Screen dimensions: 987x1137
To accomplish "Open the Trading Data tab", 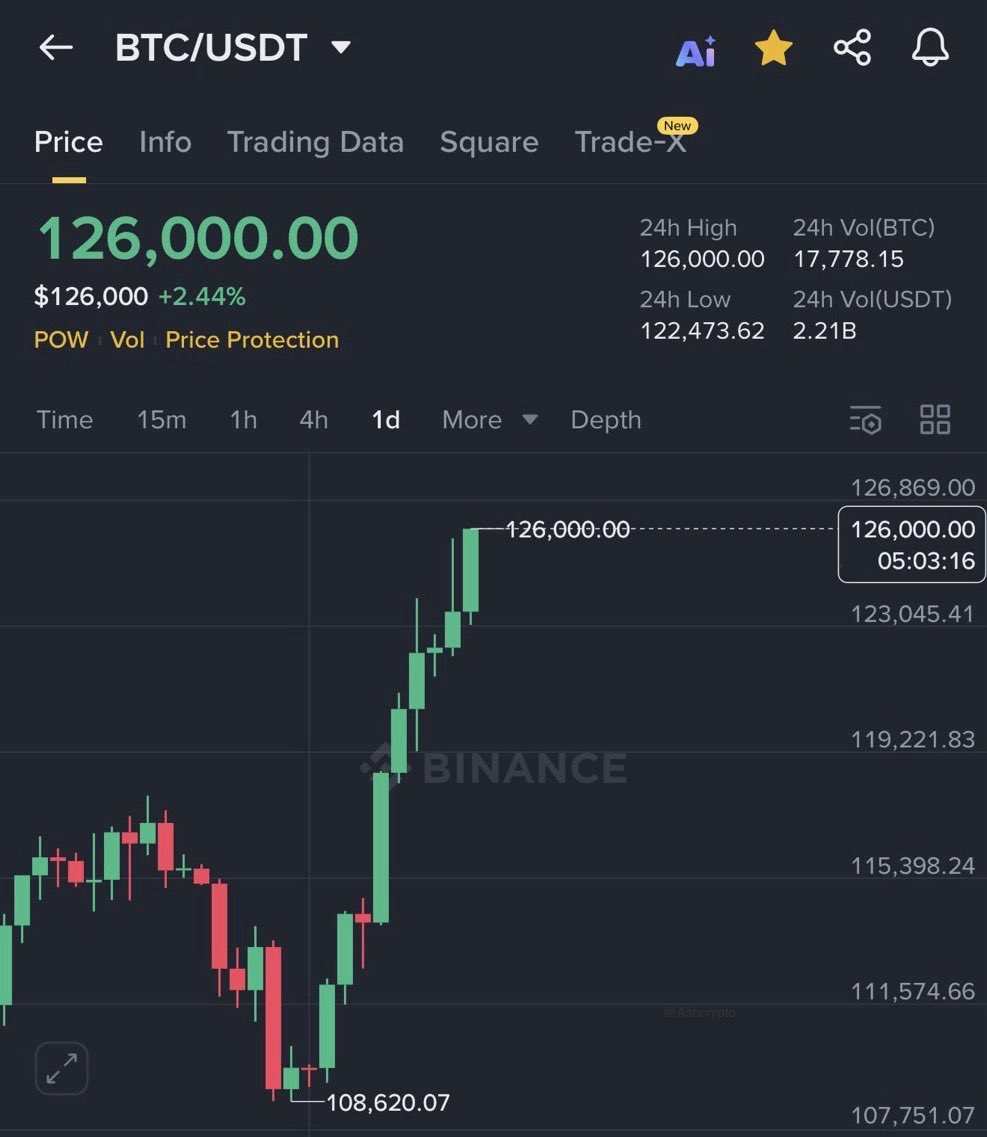I will coord(315,142).
